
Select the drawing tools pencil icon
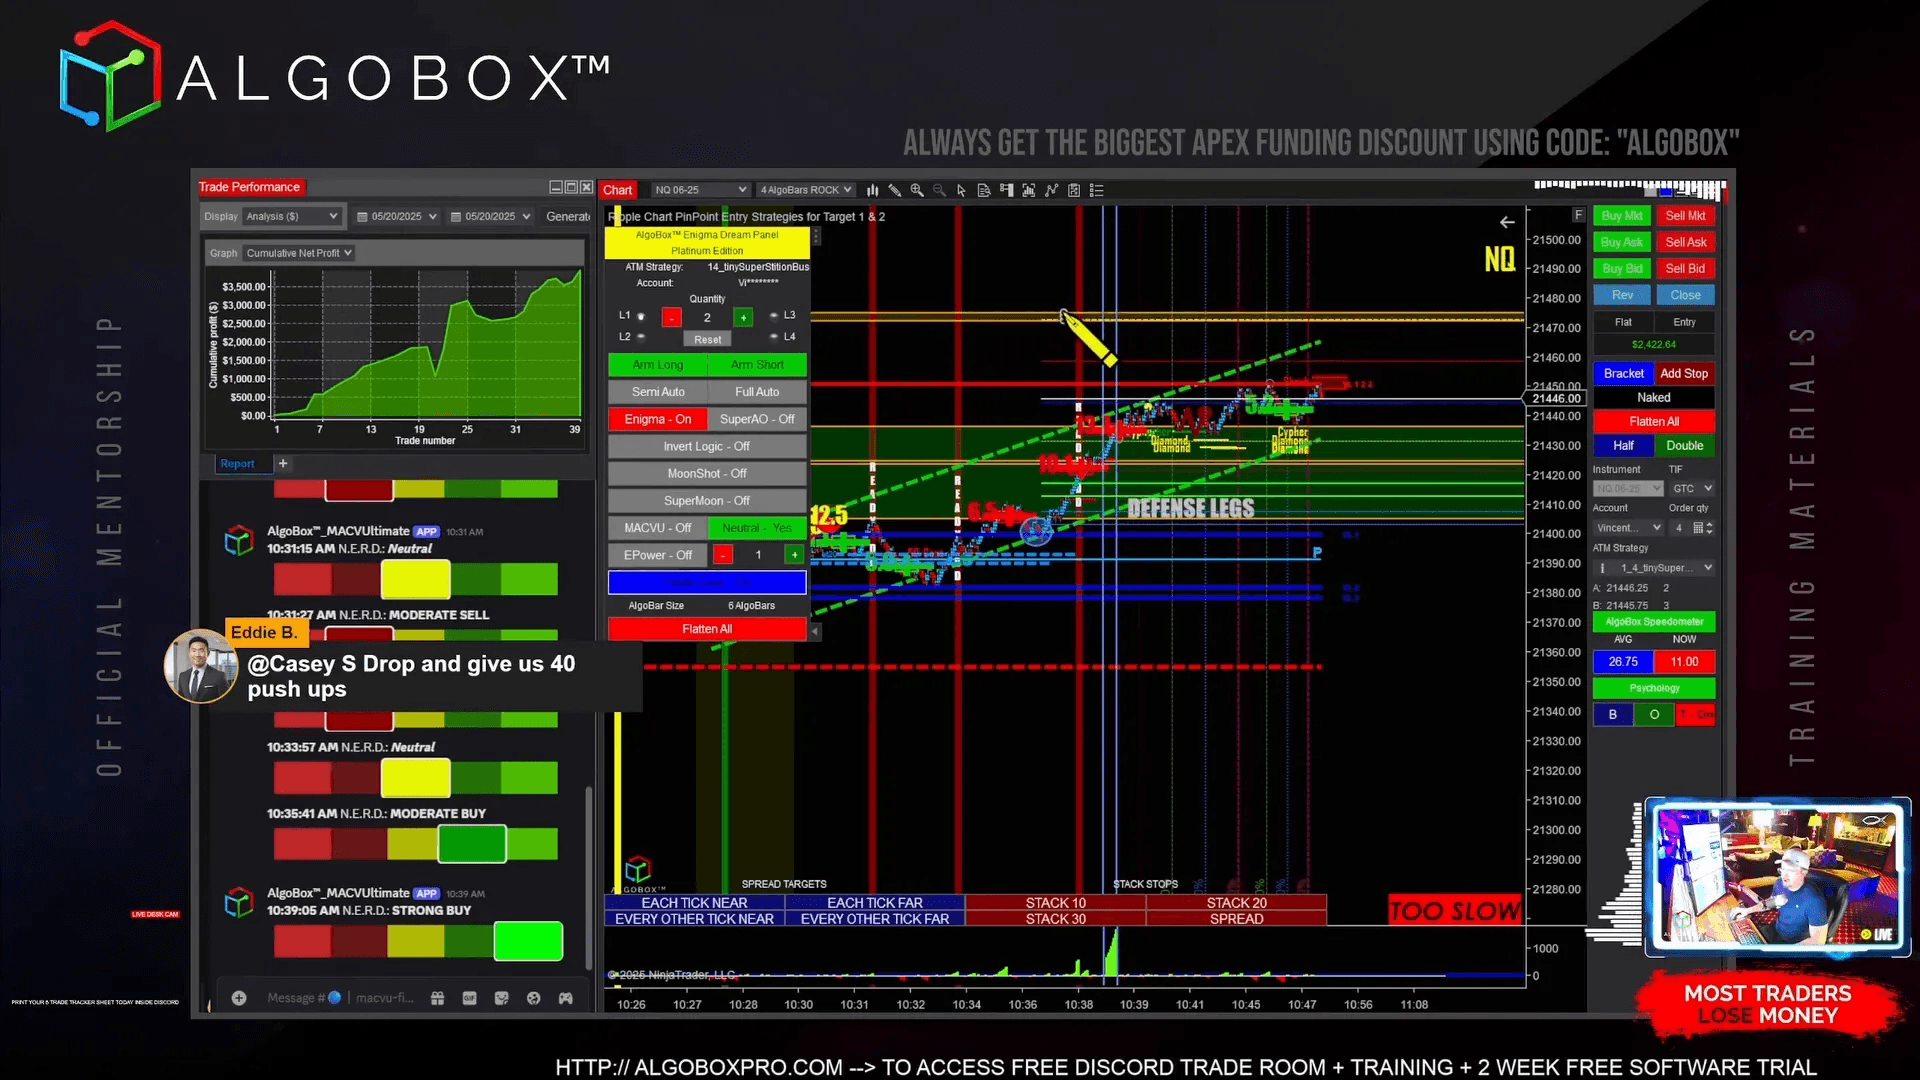pos(895,190)
